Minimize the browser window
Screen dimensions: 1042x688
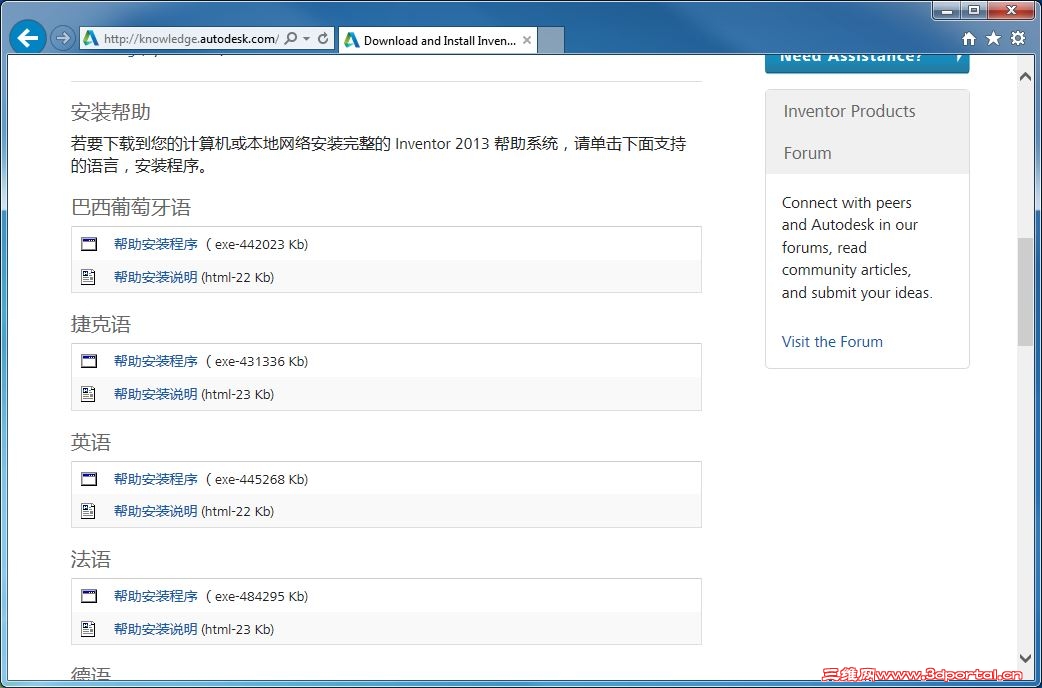(947, 11)
